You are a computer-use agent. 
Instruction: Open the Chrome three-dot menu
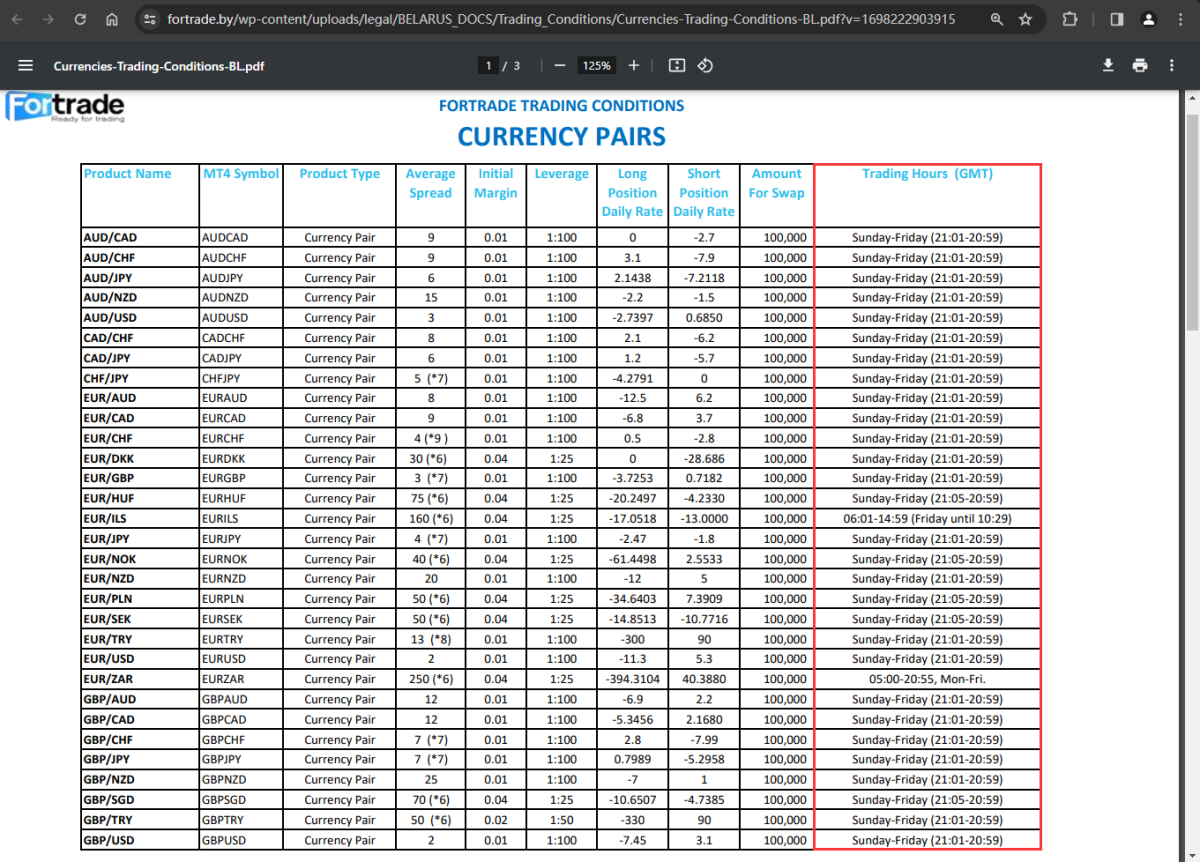pos(1181,19)
